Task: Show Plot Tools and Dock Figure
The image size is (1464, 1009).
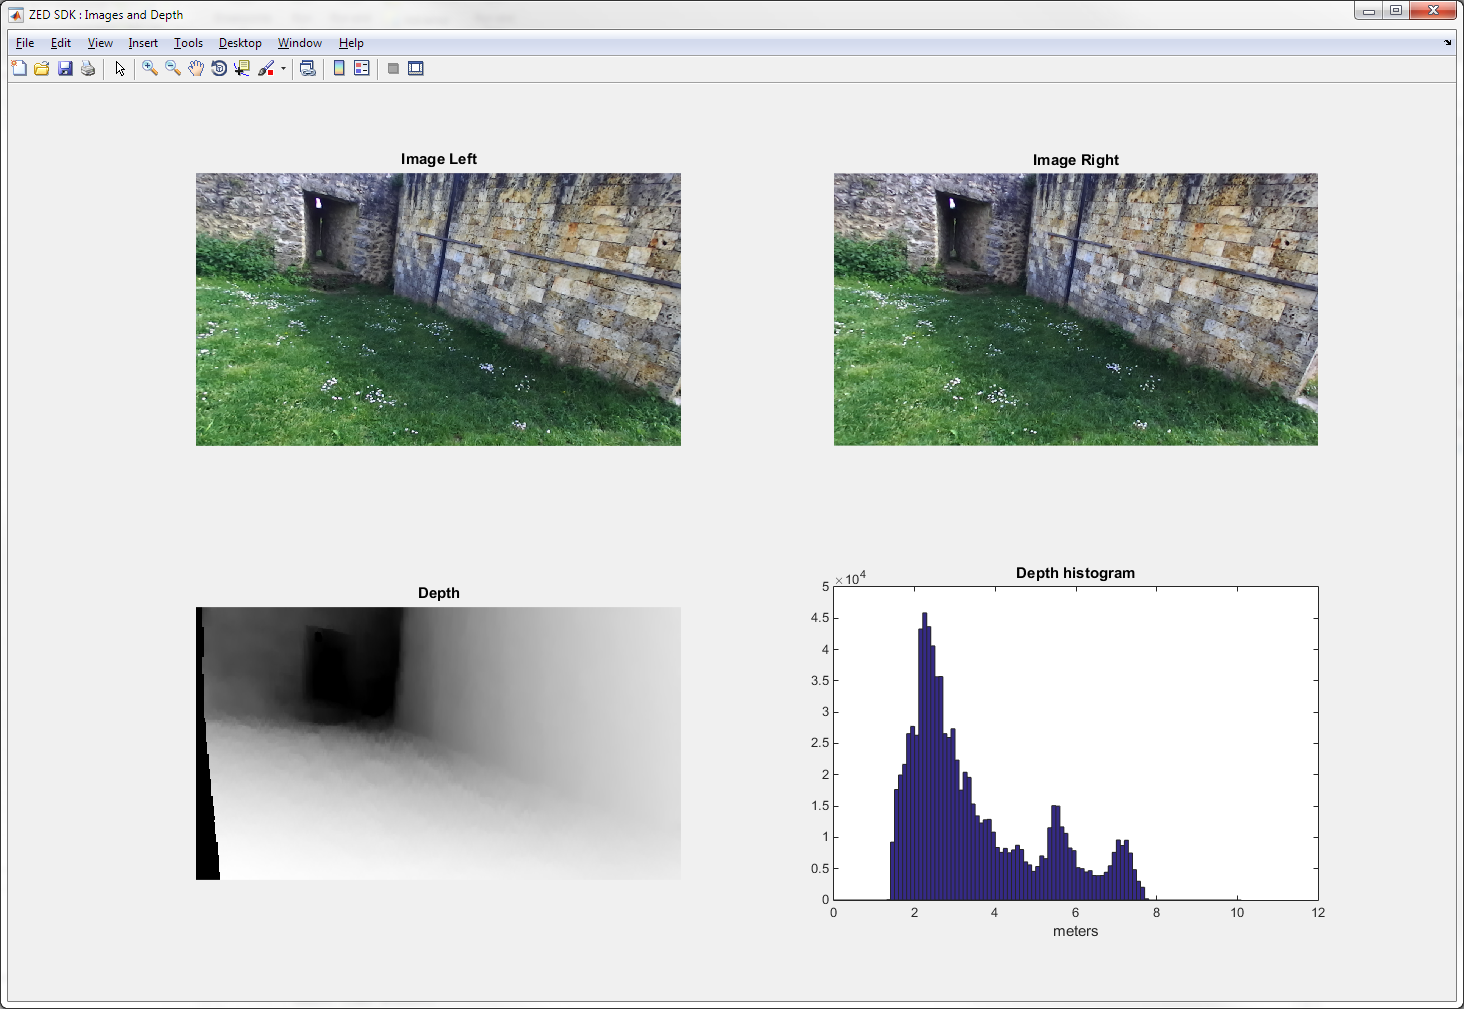Action: [x=415, y=68]
